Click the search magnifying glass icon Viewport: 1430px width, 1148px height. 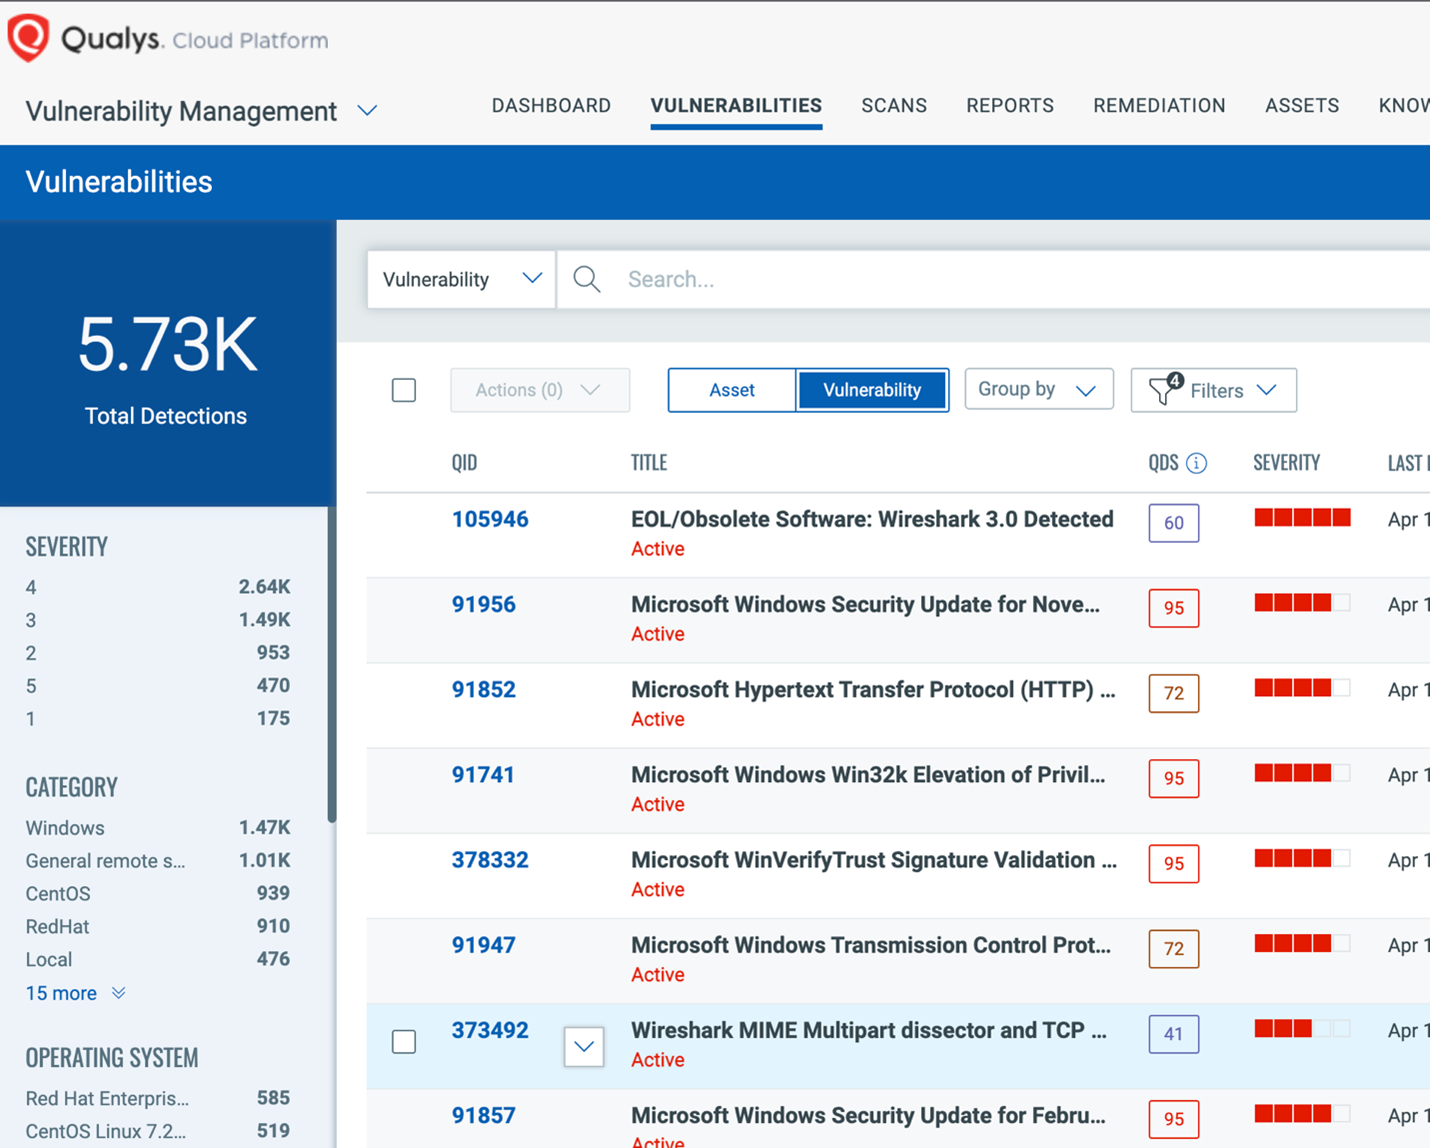[x=586, y=279]
